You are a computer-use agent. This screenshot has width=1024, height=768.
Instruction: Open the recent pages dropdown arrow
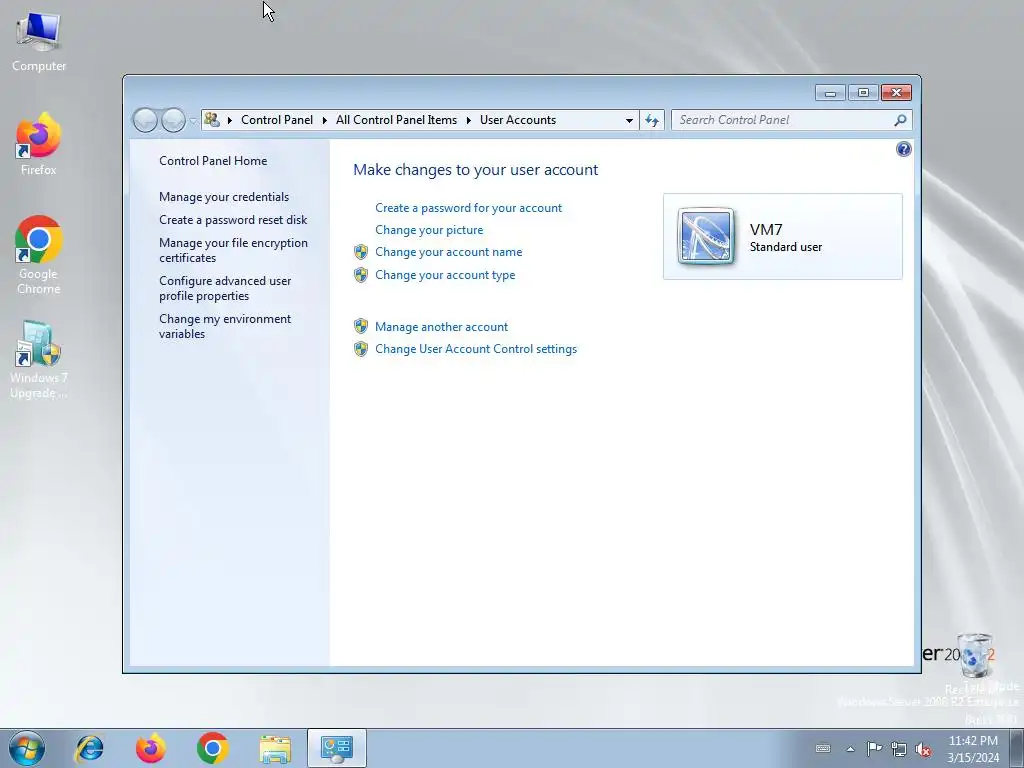pyautogui.click(x=193, y=121)
